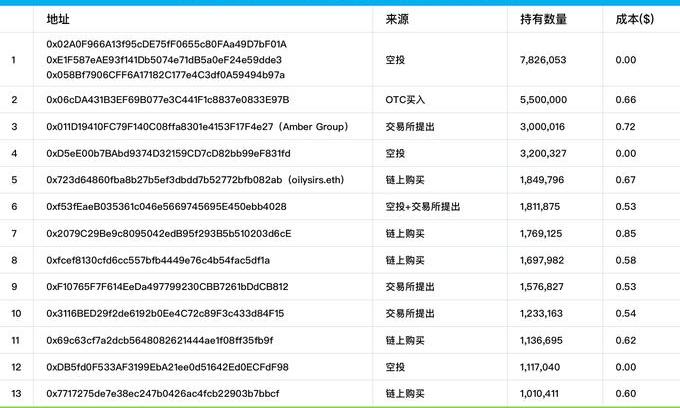Select row 12 address 0xDB5fd0F533AF3199
The image size is (680, 408).
tap(167, 367)
